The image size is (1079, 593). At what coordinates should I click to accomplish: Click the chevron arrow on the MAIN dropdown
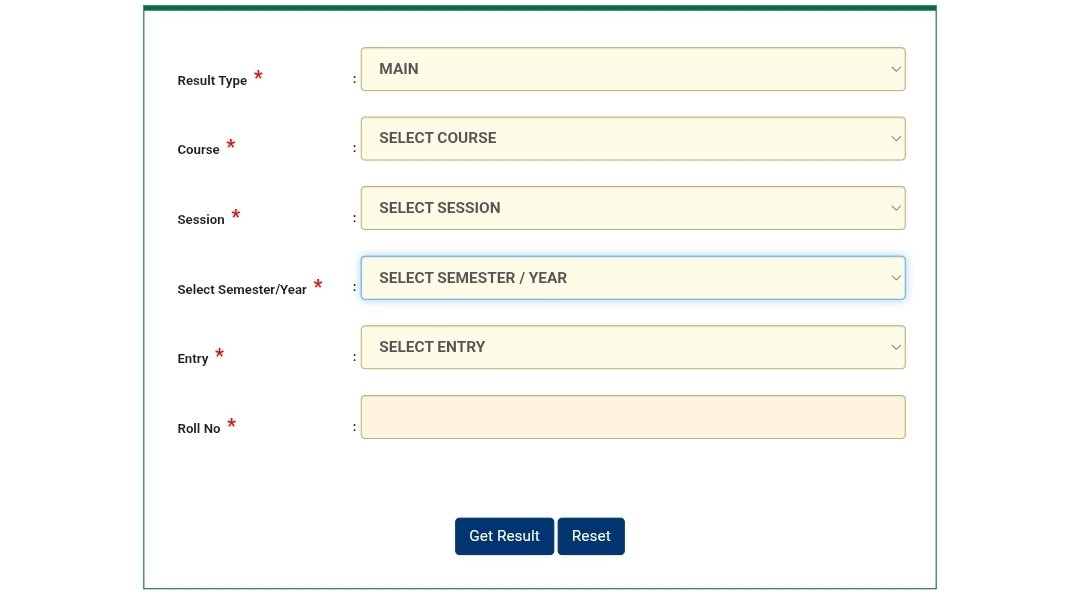(895, 69)
